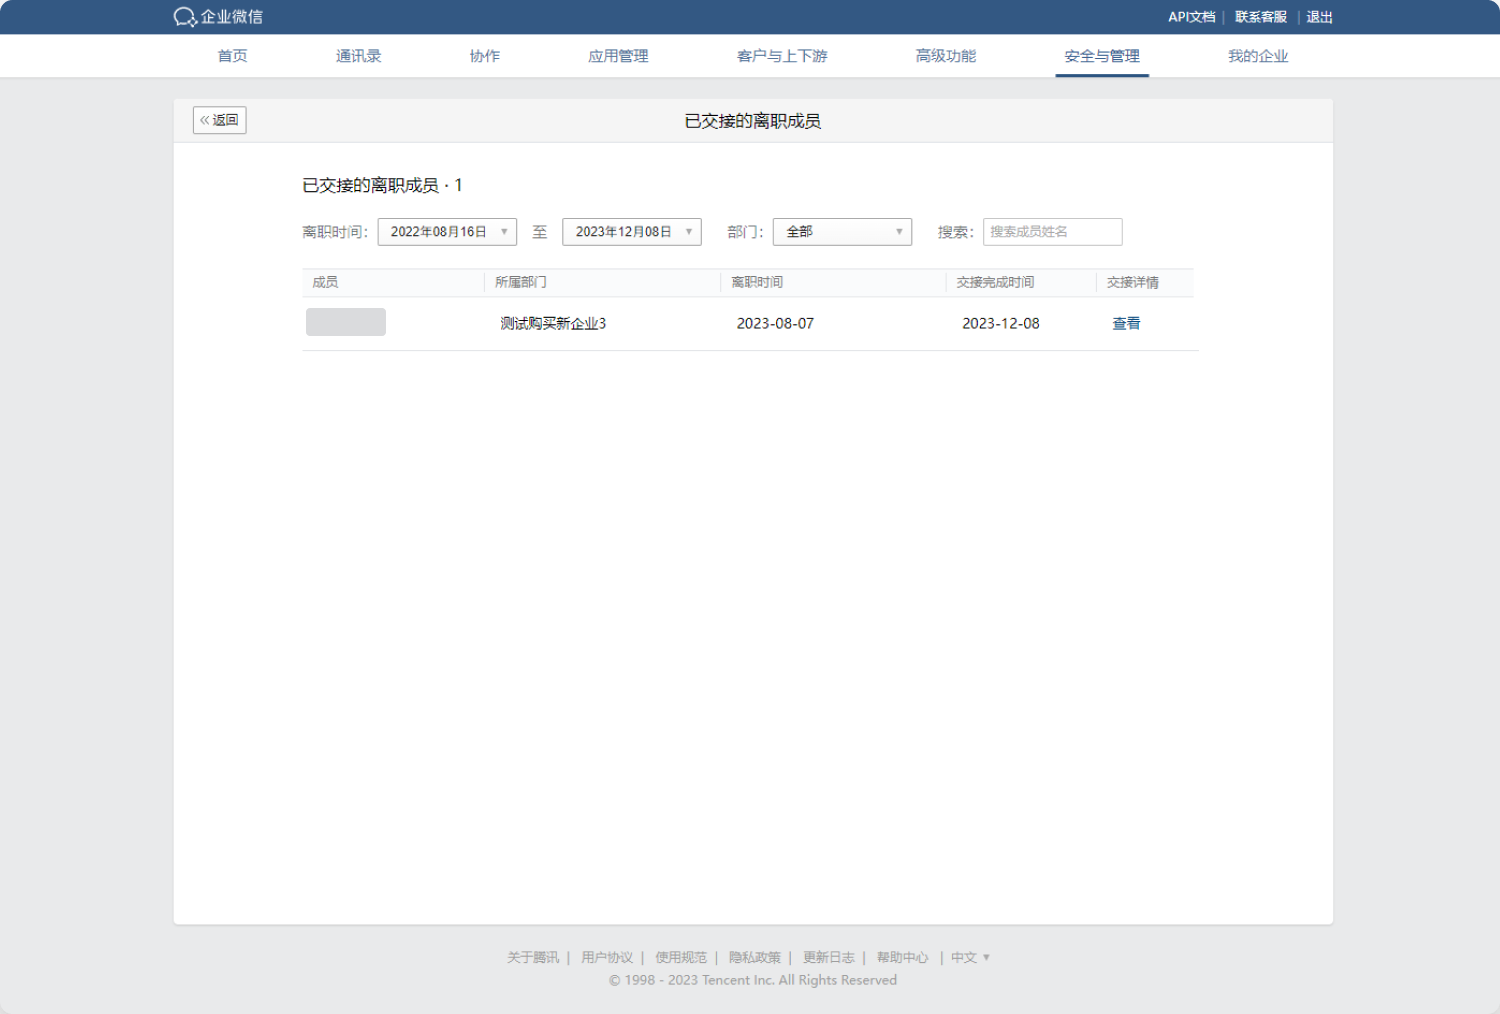Open the 隐私政策 footer link
1500x1014 pixels.
(754, 957)
